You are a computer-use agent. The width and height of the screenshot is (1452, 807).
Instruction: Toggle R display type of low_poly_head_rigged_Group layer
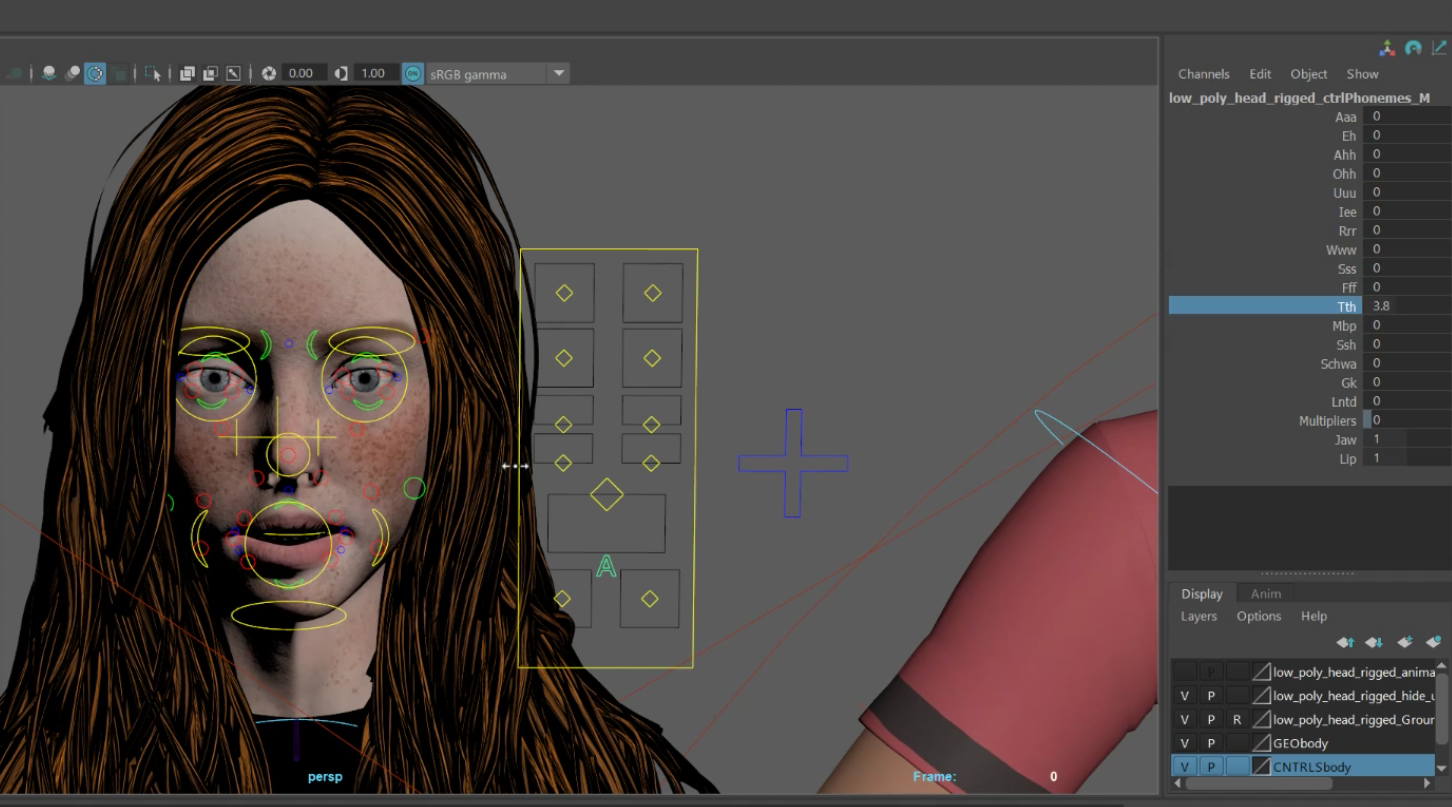[1237, 720]
